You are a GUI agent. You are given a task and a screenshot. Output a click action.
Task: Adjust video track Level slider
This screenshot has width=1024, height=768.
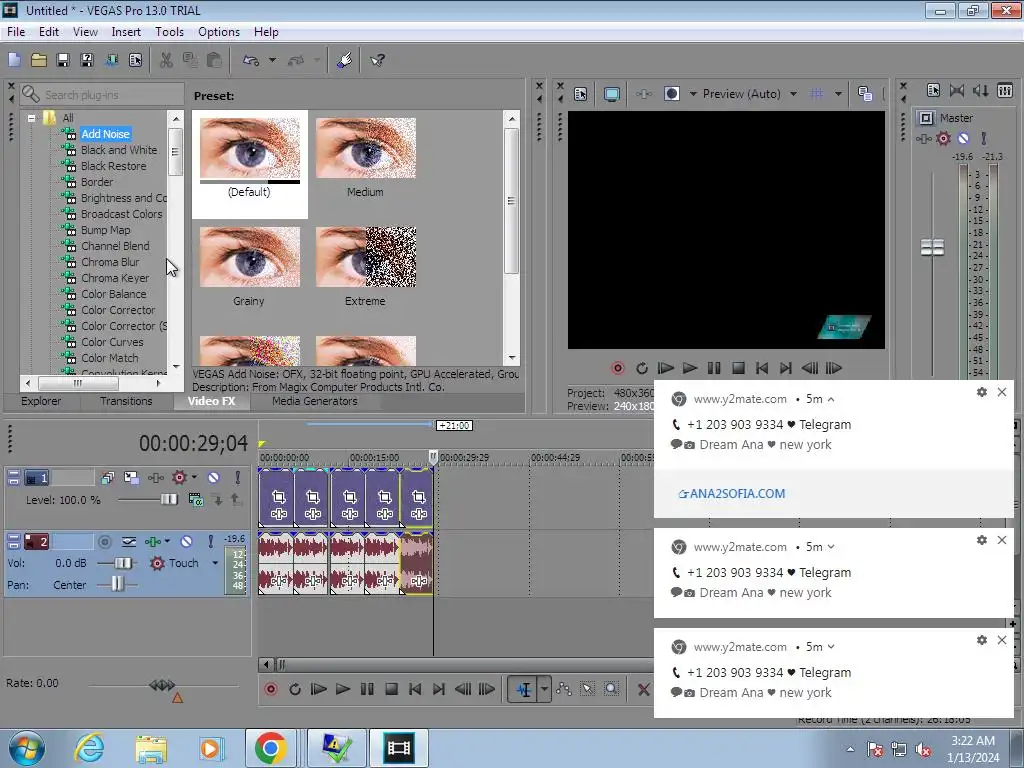[x=168, y=500]
